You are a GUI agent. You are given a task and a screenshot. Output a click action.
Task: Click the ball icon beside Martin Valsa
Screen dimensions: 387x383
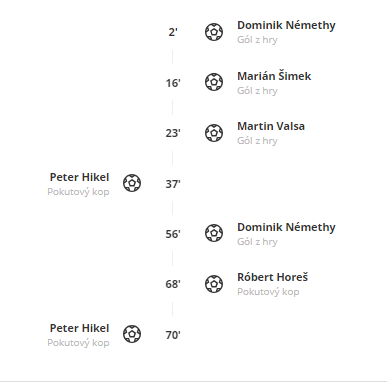click(214, 133)
